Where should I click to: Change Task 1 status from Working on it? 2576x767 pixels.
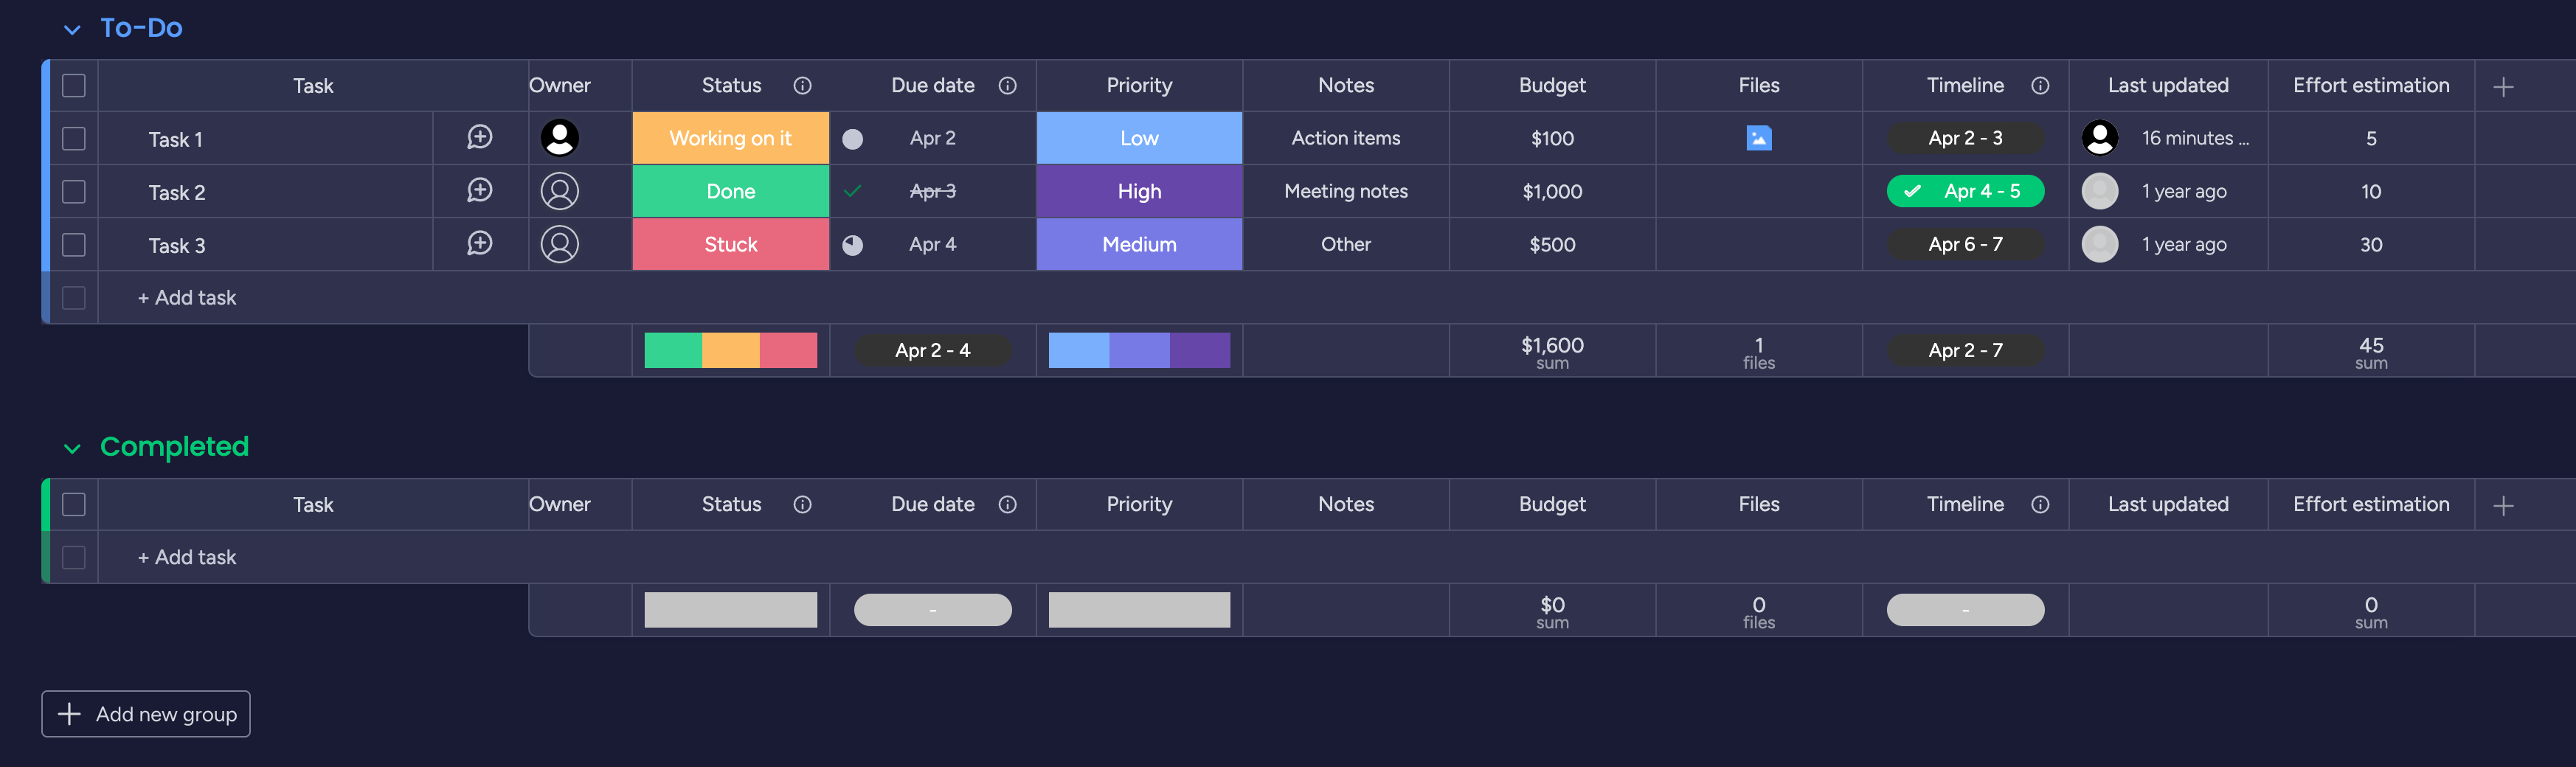[x=731, y=138]
